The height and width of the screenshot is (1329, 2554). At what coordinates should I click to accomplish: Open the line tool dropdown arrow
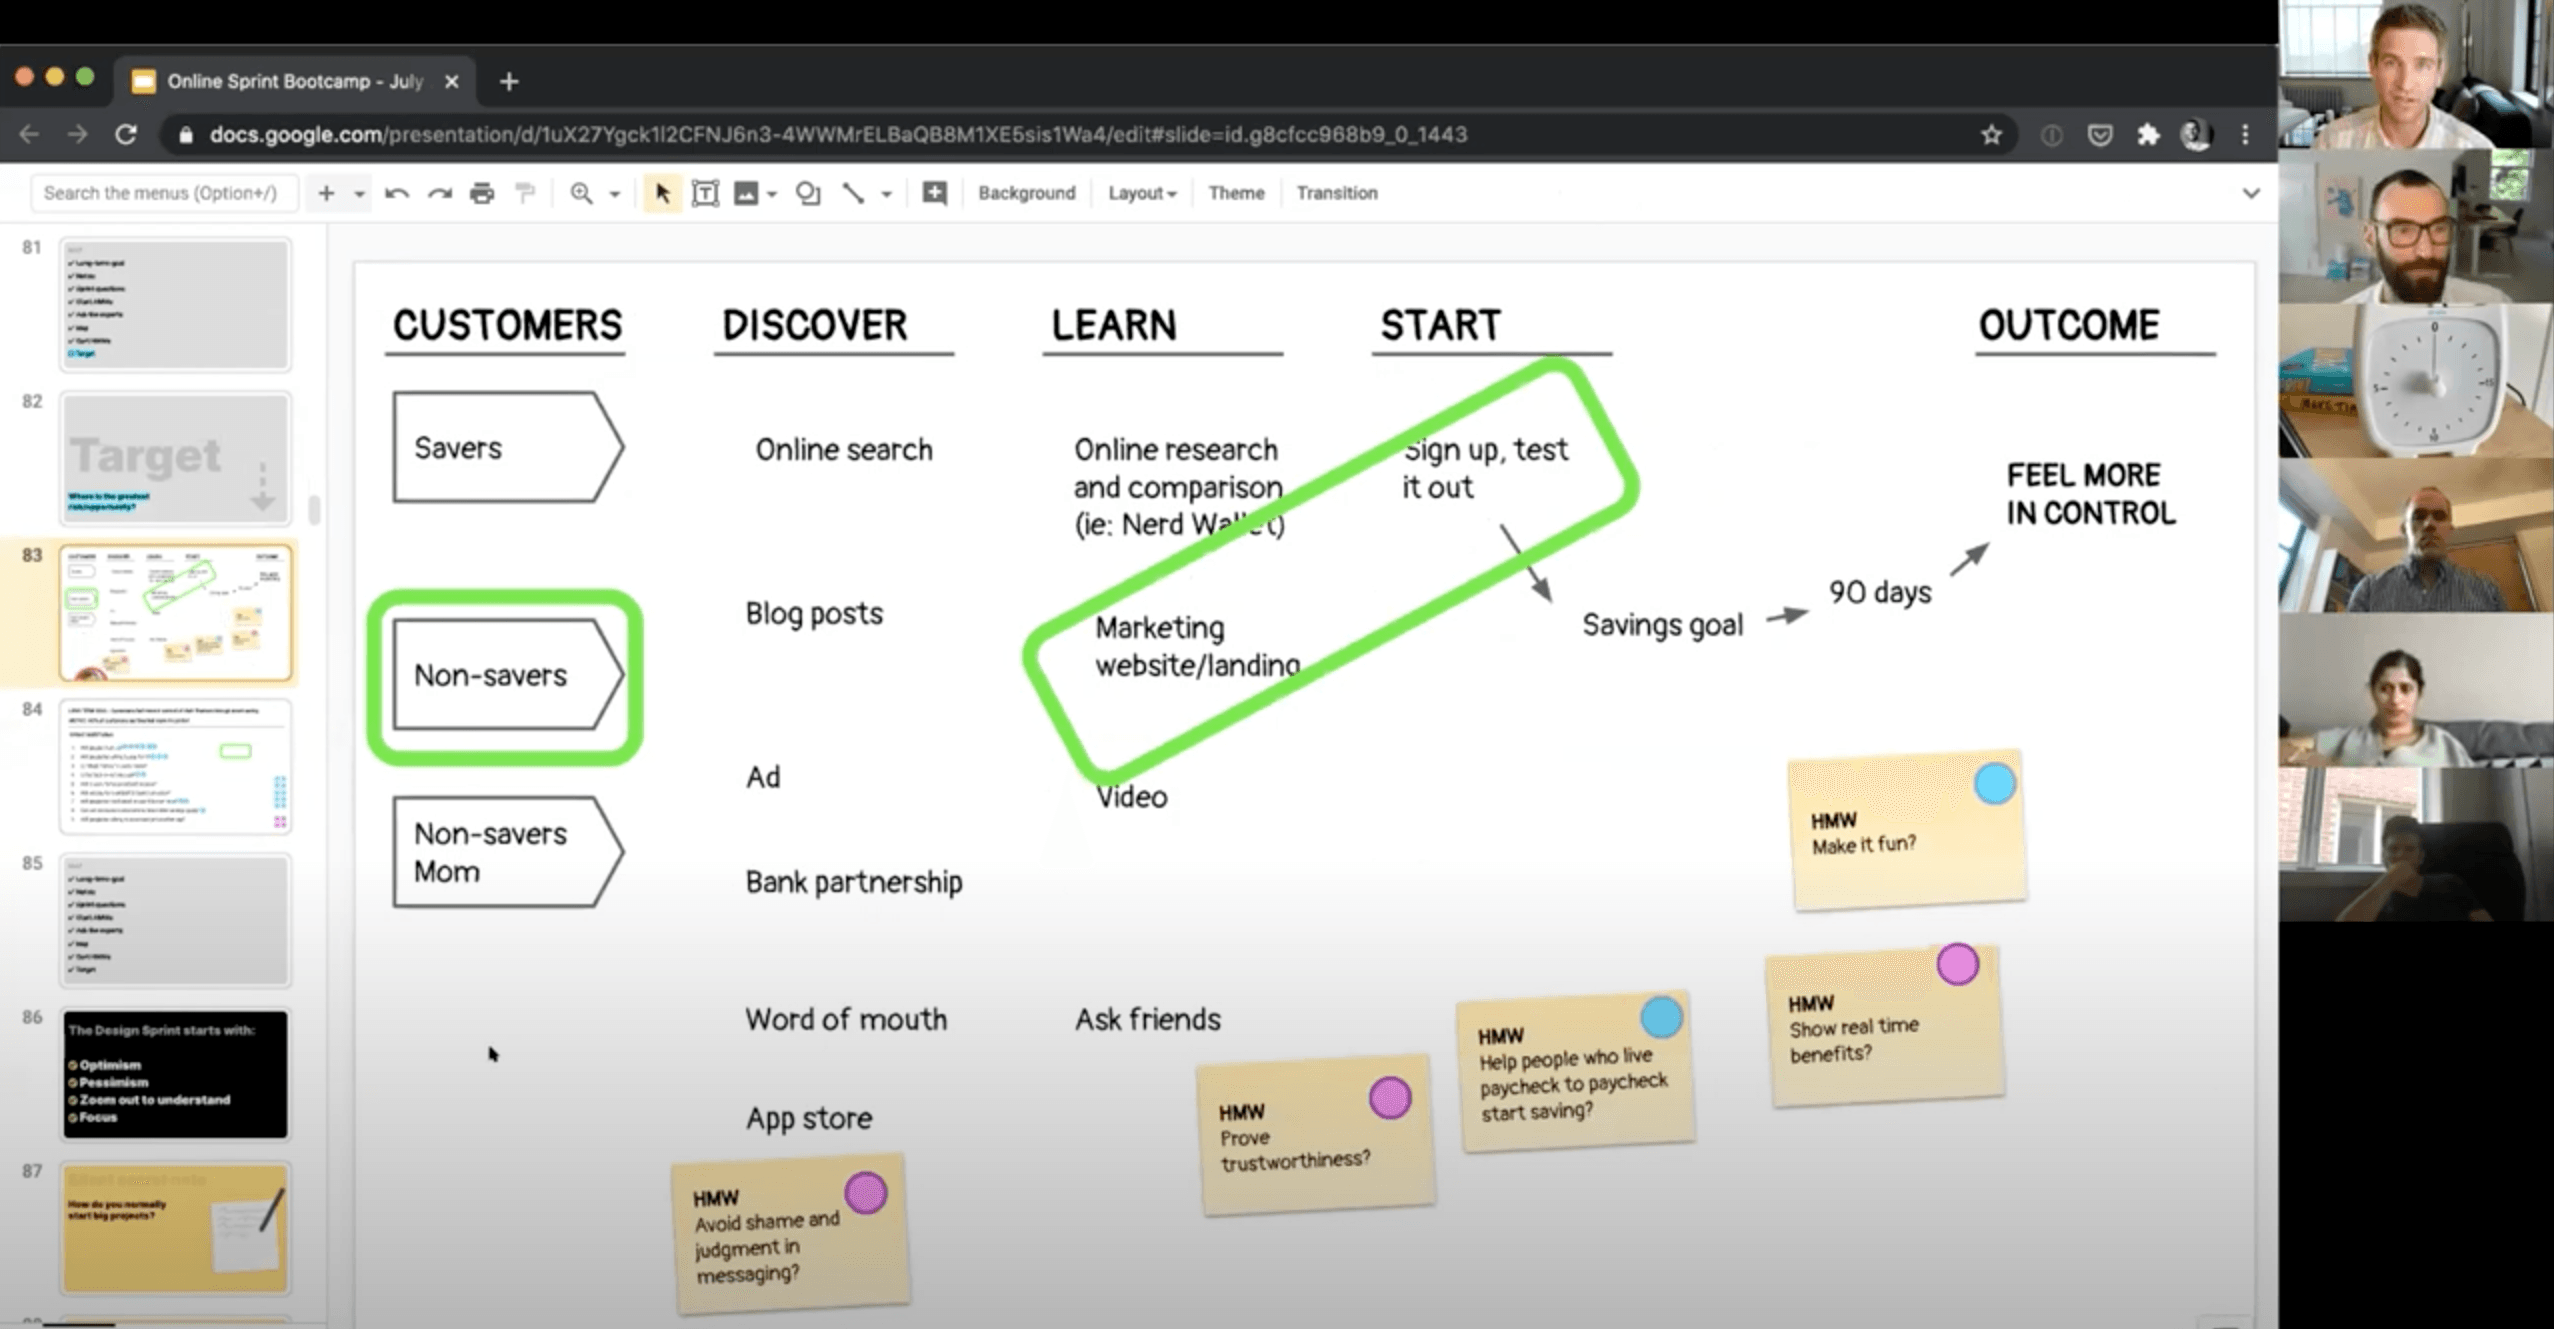[884, 193]
